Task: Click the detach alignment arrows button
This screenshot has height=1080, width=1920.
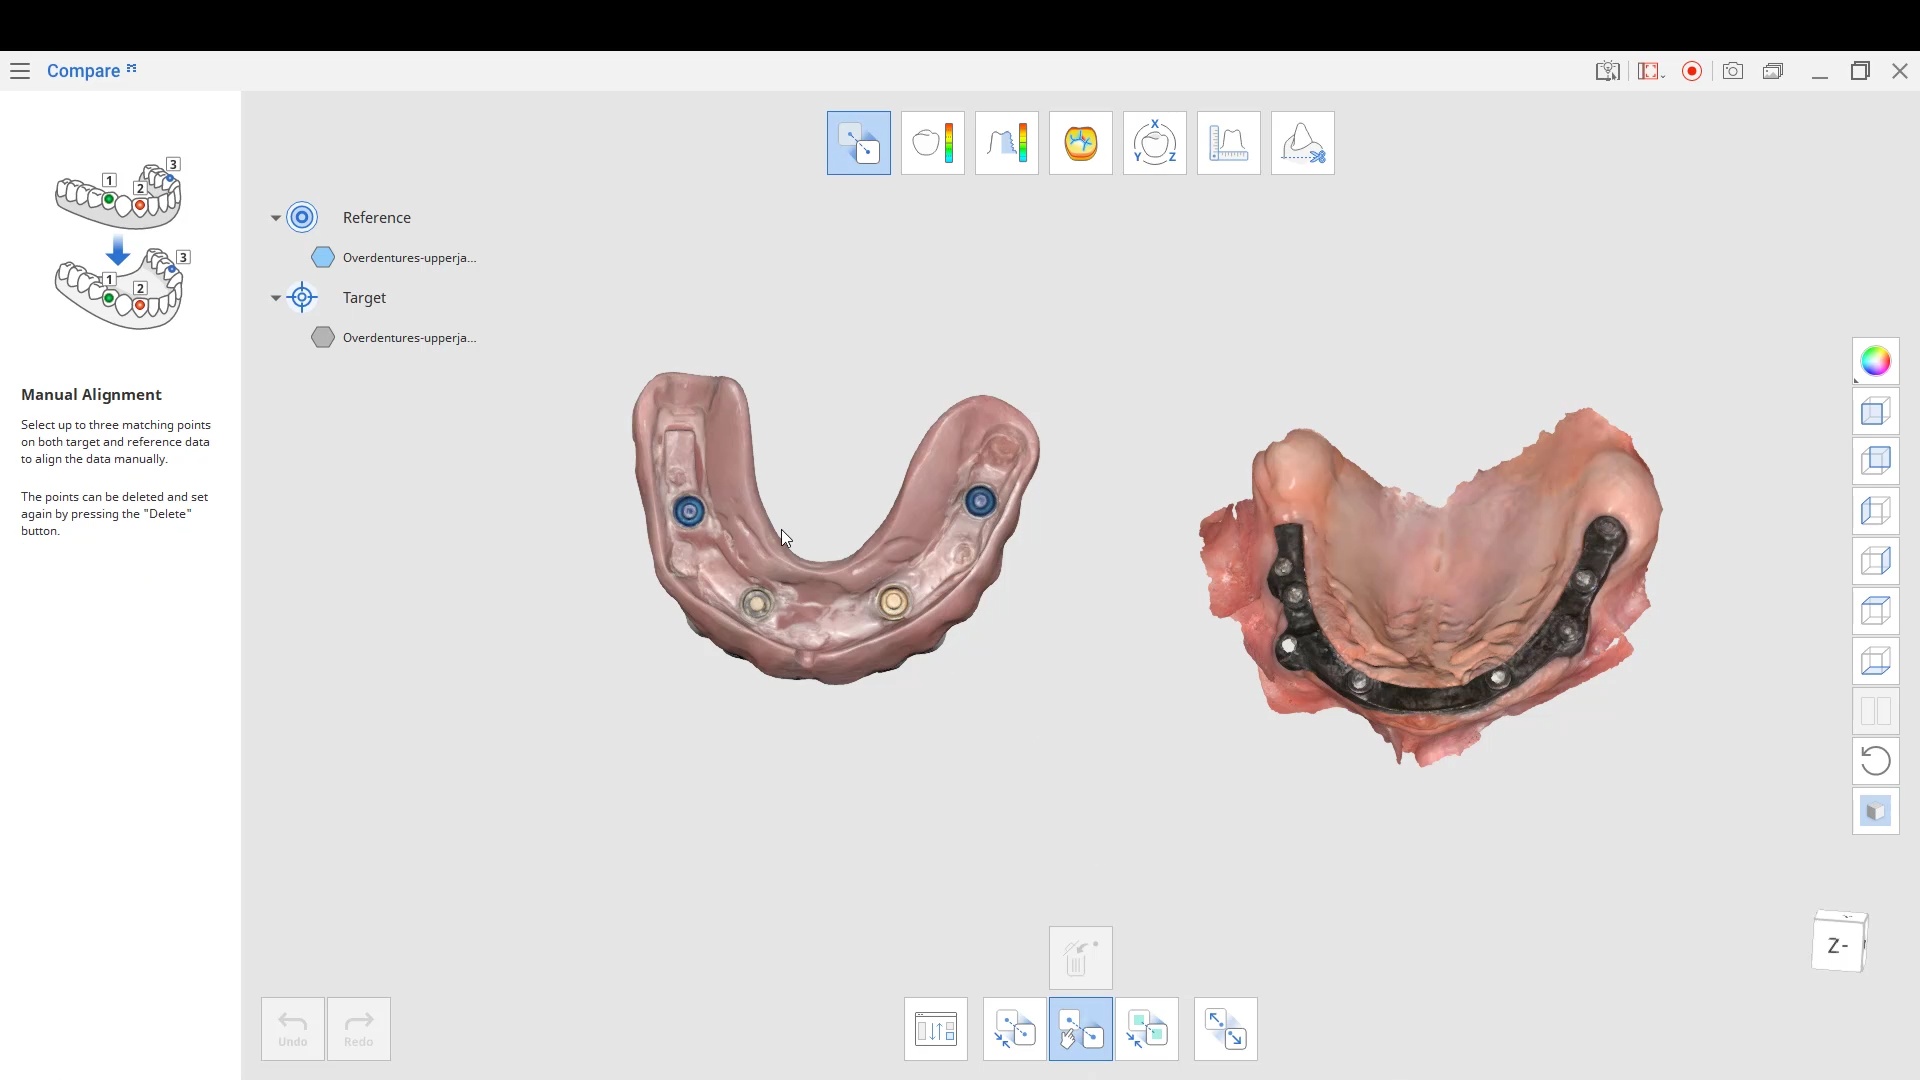Action: click(1226, 1029)
